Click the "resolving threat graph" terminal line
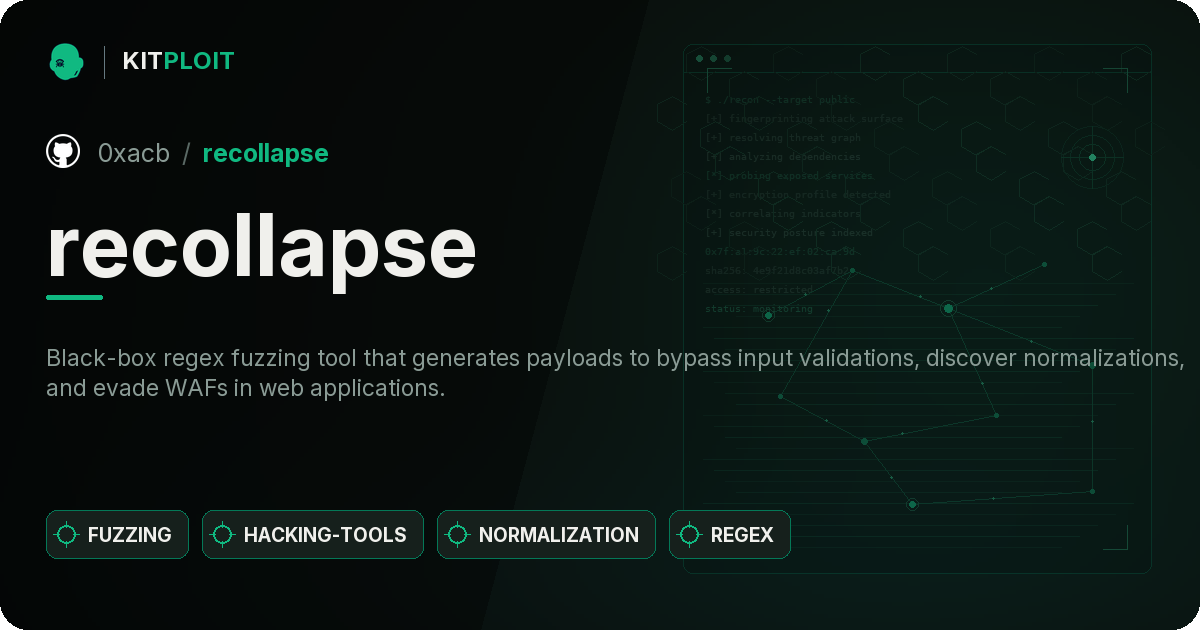Screen dimensions: 1200x630 (783, 138)
